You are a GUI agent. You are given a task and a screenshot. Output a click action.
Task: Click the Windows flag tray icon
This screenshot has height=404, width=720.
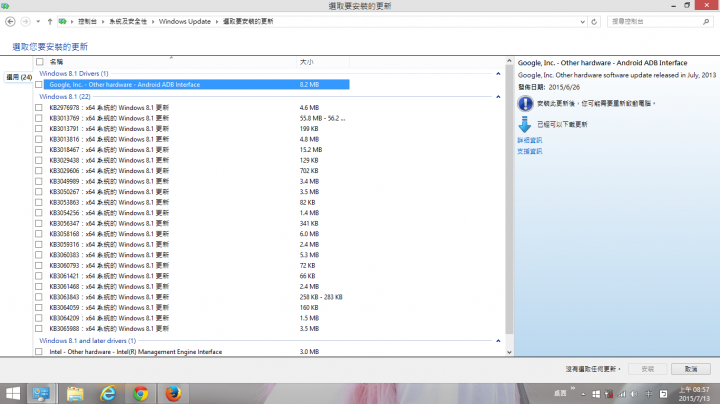(596, 394)
